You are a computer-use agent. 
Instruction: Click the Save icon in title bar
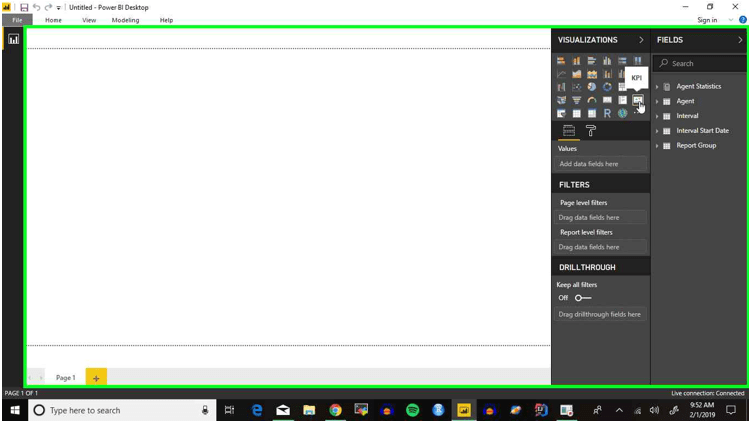click(x=24, y=7)
